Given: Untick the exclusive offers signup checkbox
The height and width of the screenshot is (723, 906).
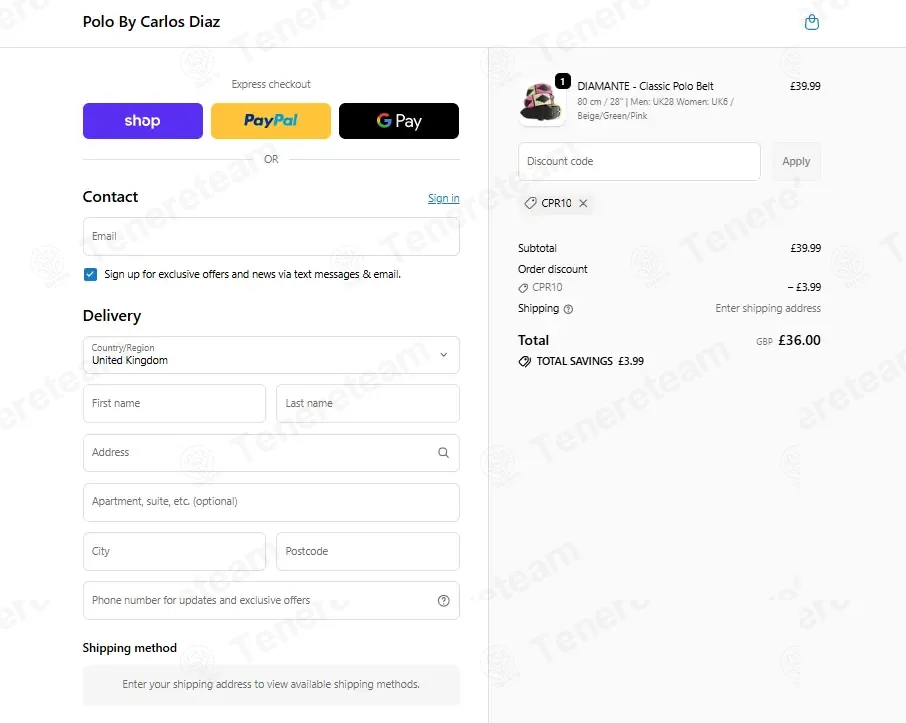Looking at the screenshot, I should (x=90, y=275).
